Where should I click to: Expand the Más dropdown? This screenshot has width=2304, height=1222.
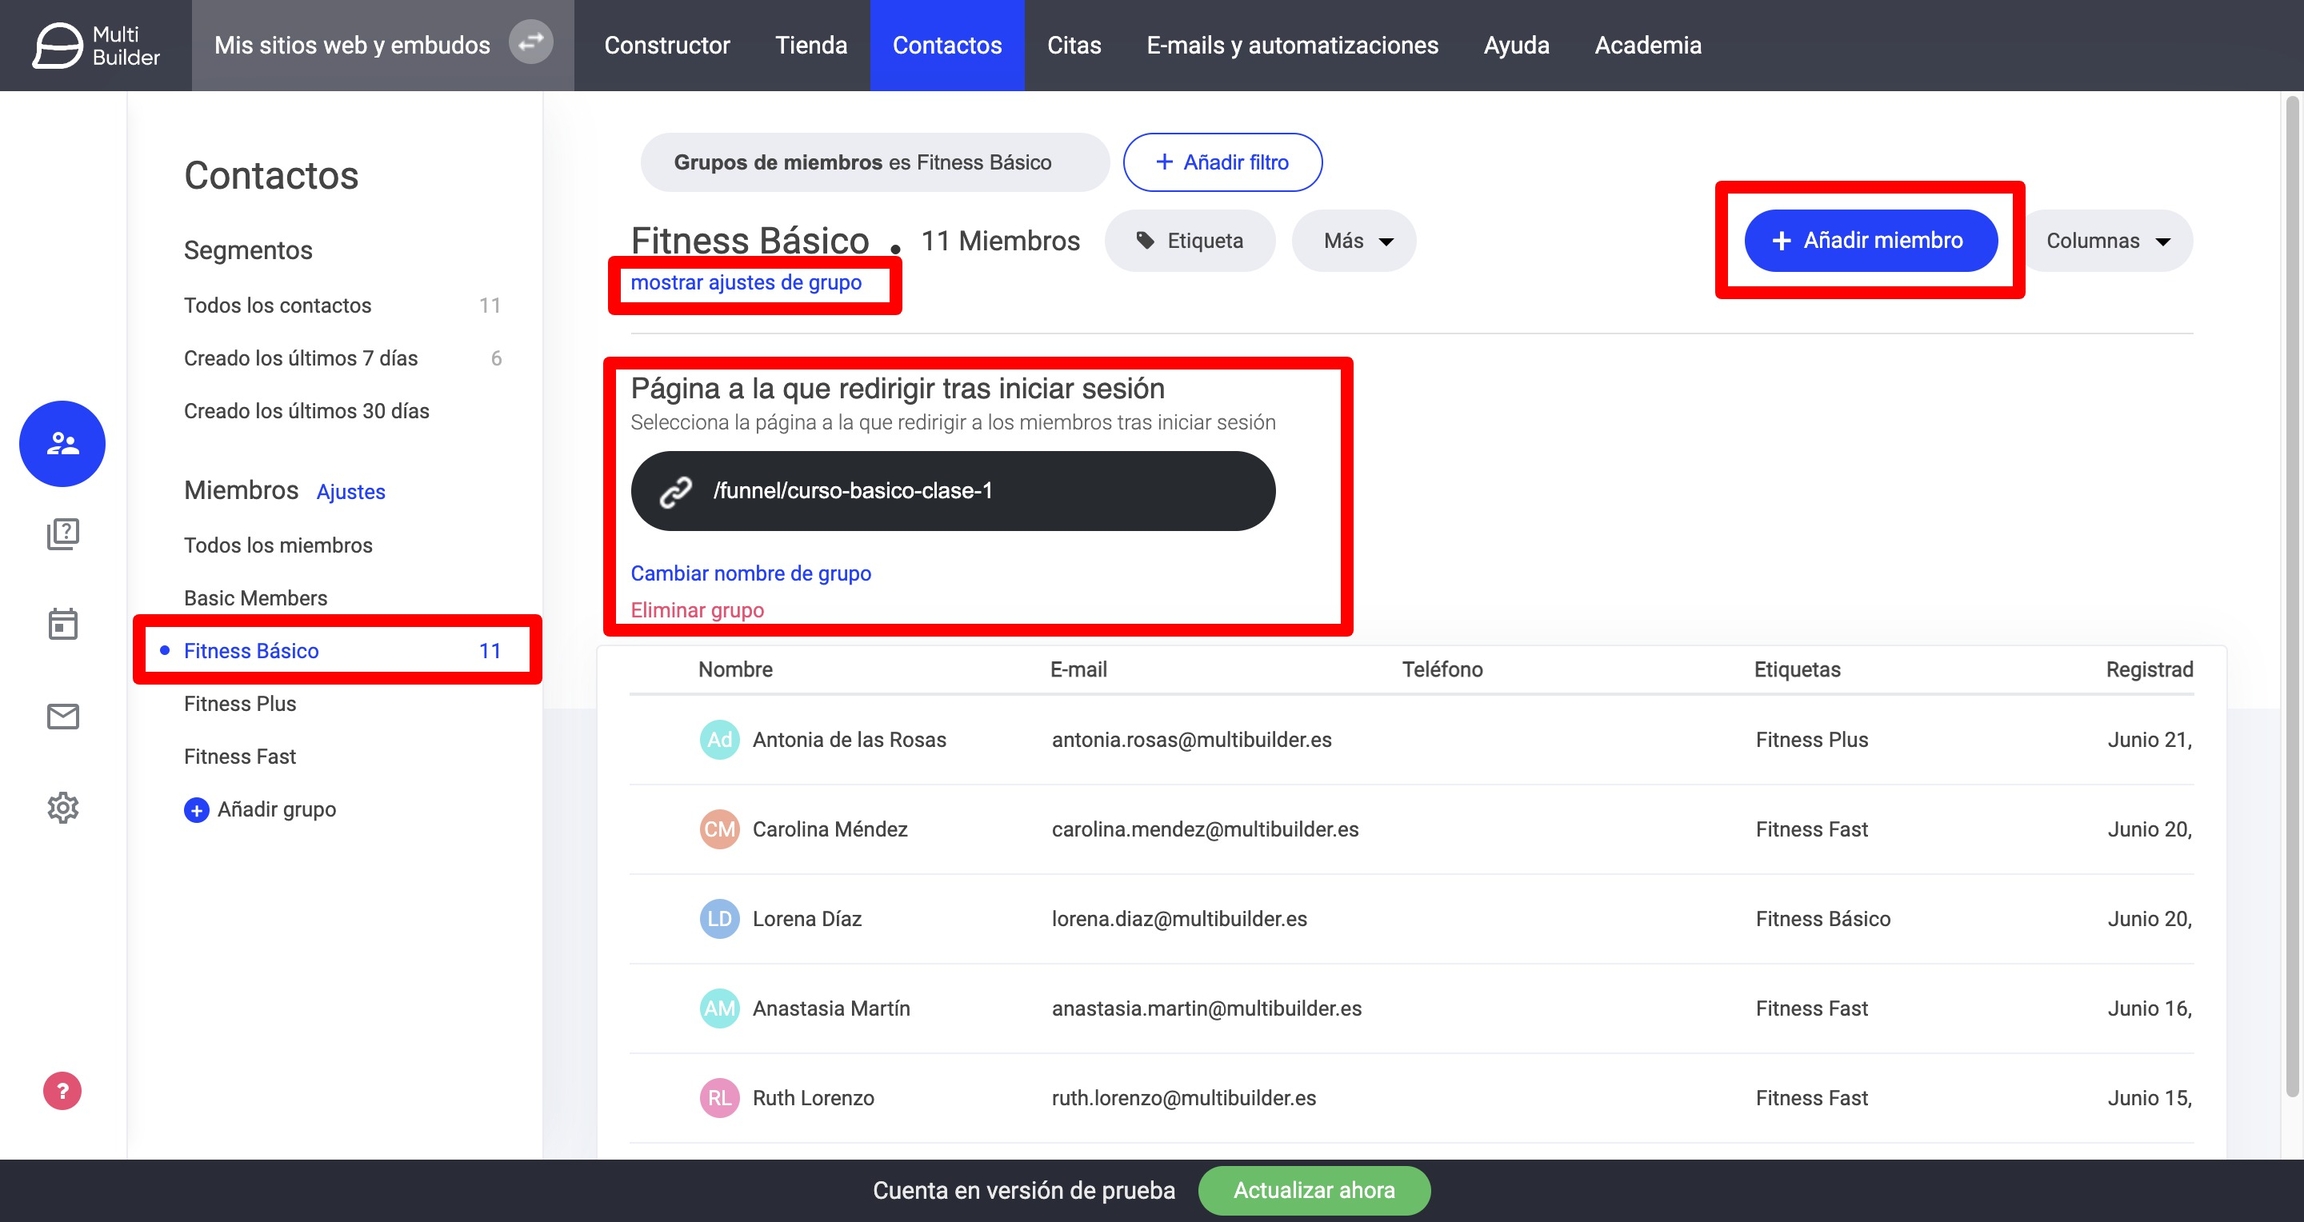click(x=1354, y=241)
